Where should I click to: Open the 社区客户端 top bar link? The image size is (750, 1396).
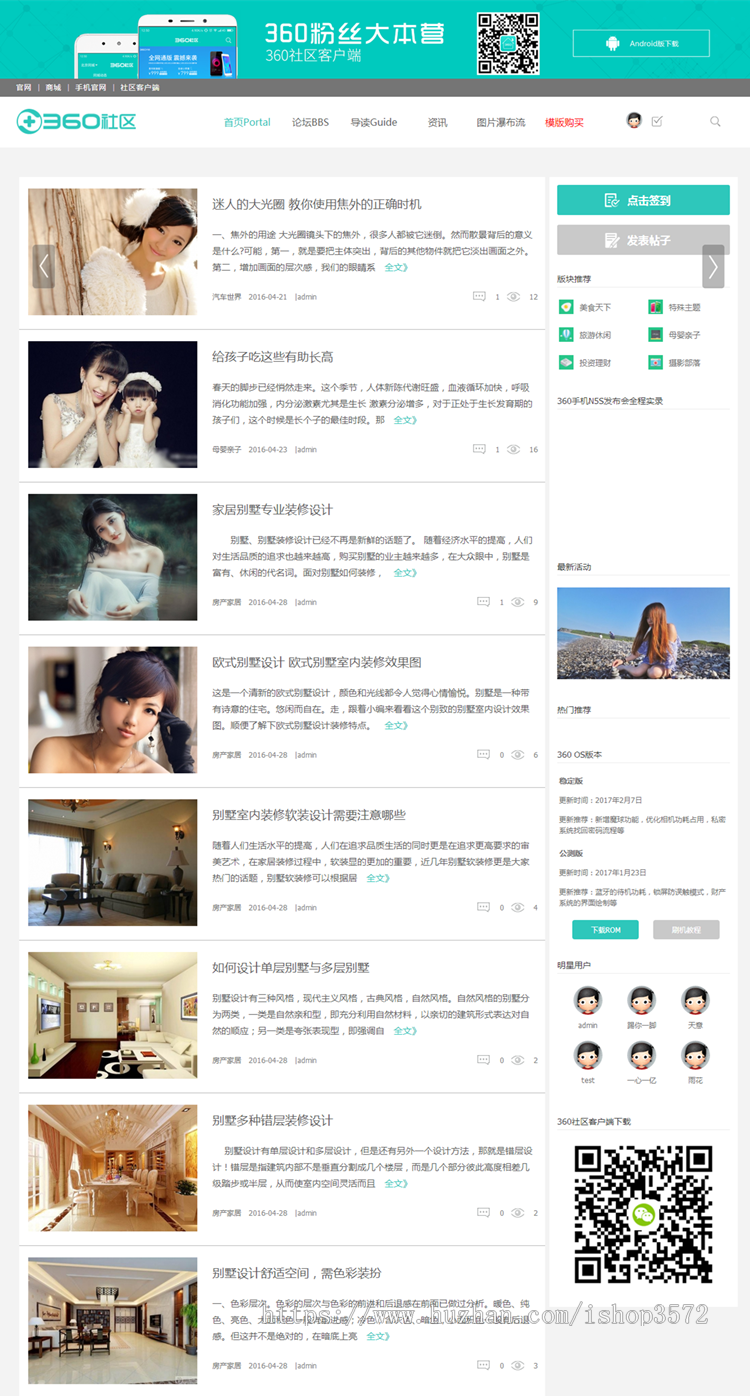(140, 88)
